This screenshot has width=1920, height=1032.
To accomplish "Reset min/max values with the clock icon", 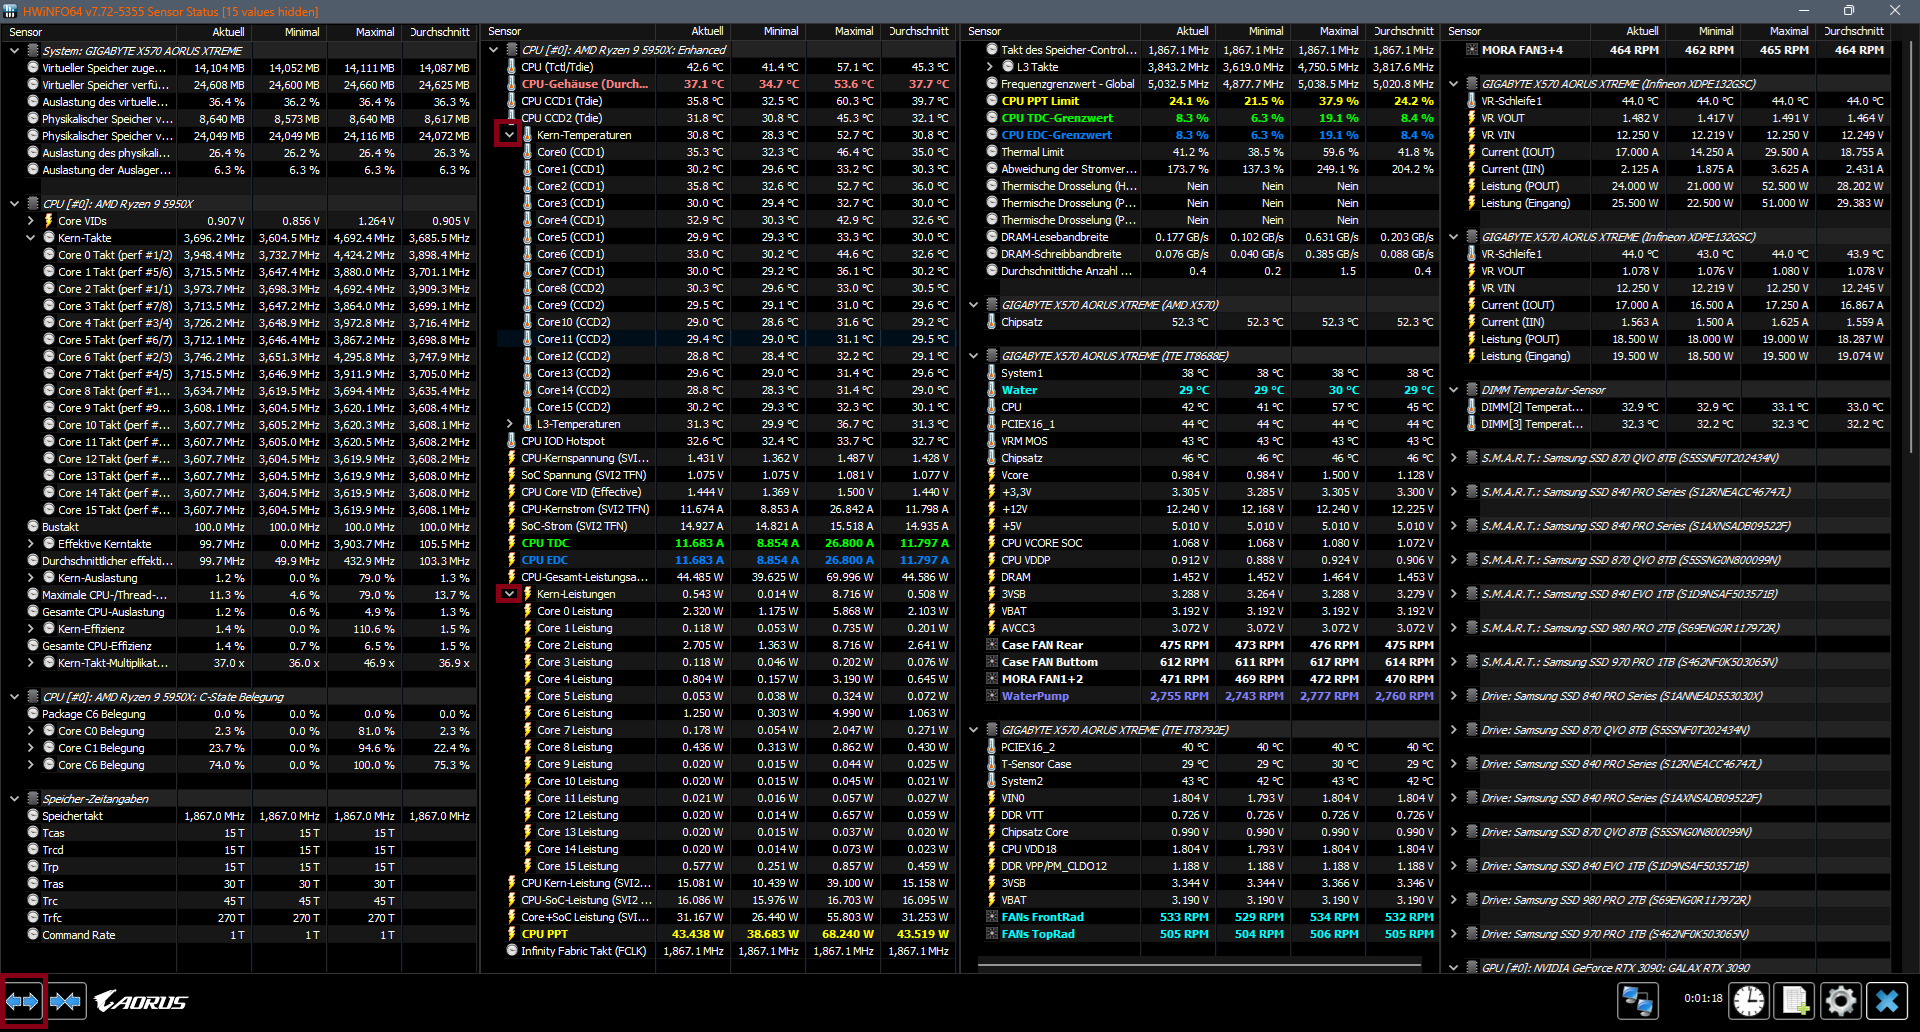I will 1749,1000.
